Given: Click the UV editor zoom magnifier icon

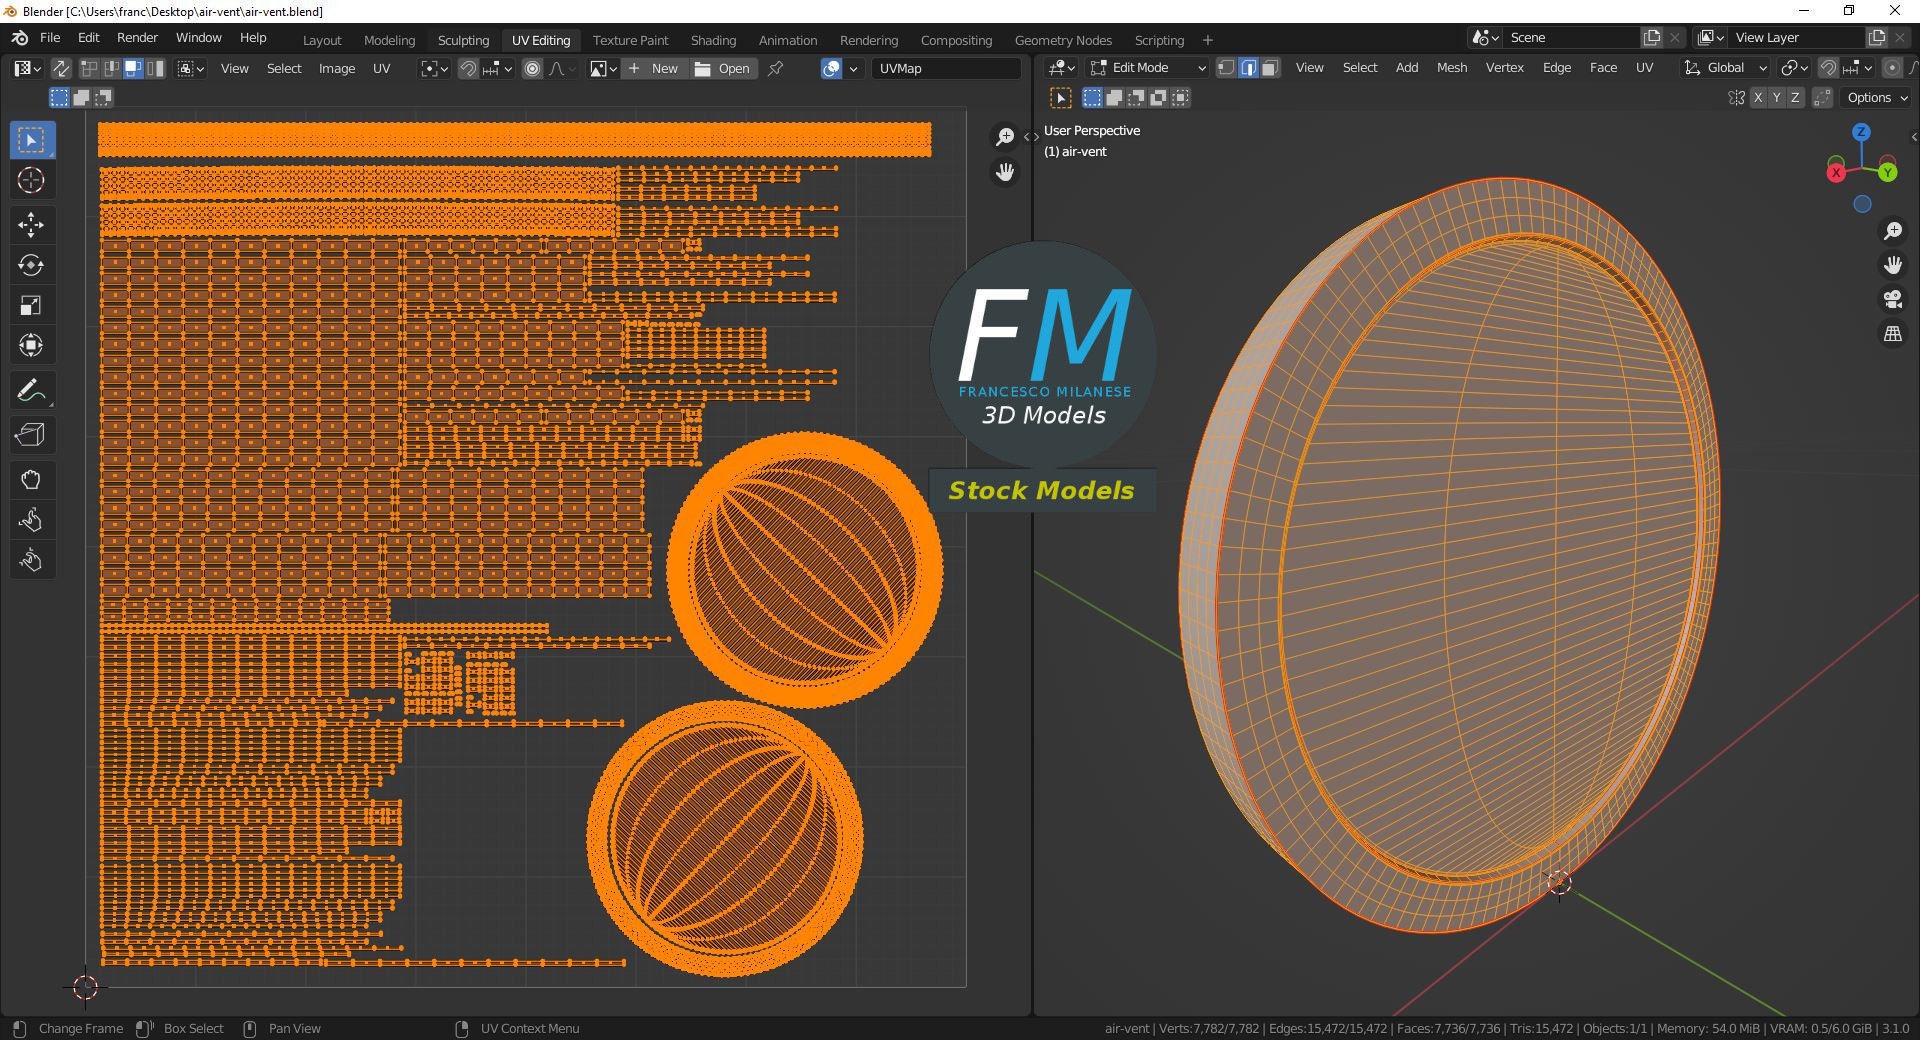Looking at the screenshot, I should click(x=1005, y=137).
